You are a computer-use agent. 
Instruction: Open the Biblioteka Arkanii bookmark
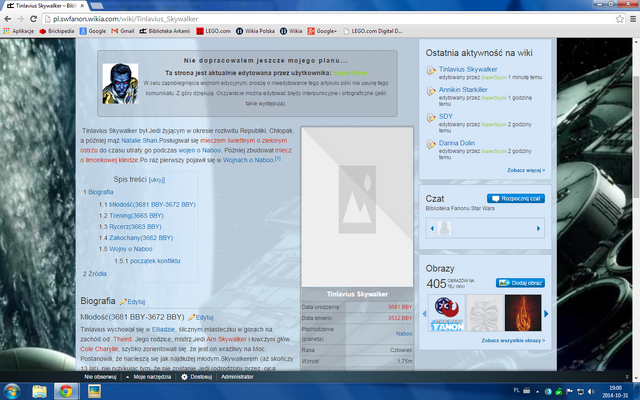165,31
